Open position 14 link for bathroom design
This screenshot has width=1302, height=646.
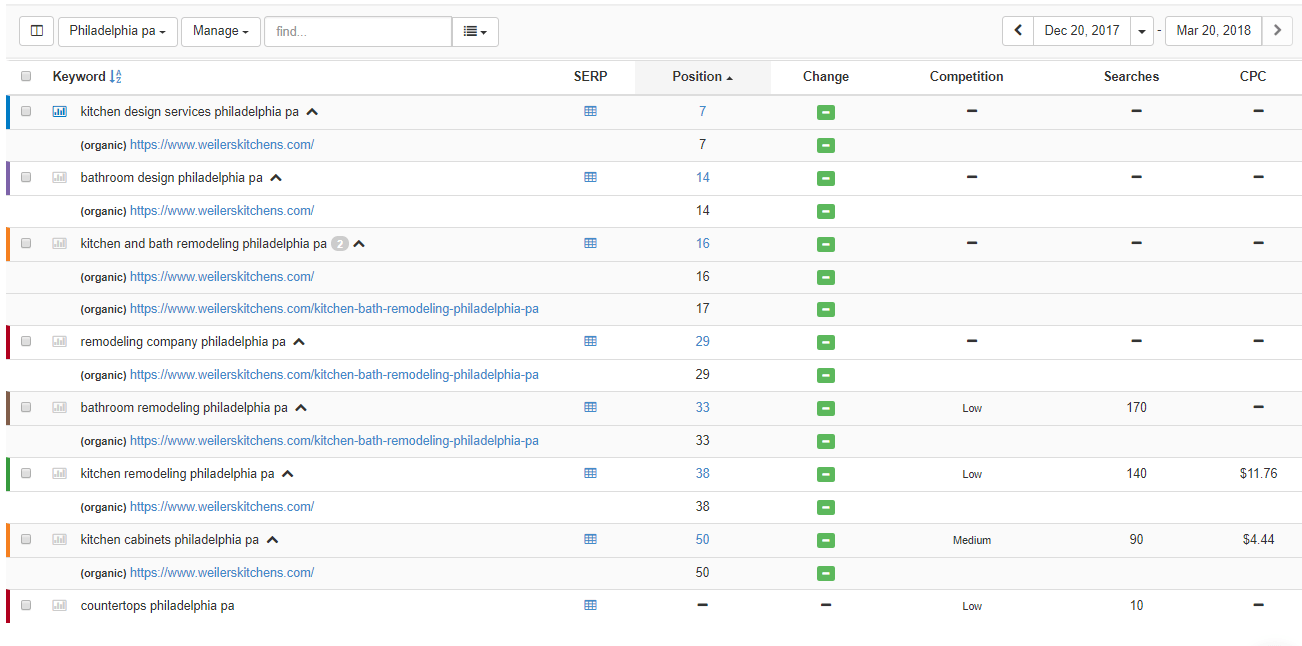[x=703, y=178]
